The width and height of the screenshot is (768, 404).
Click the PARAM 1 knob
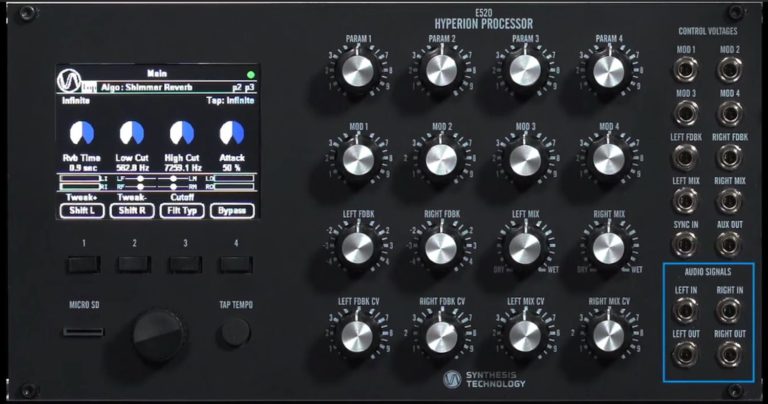point(359,71)
